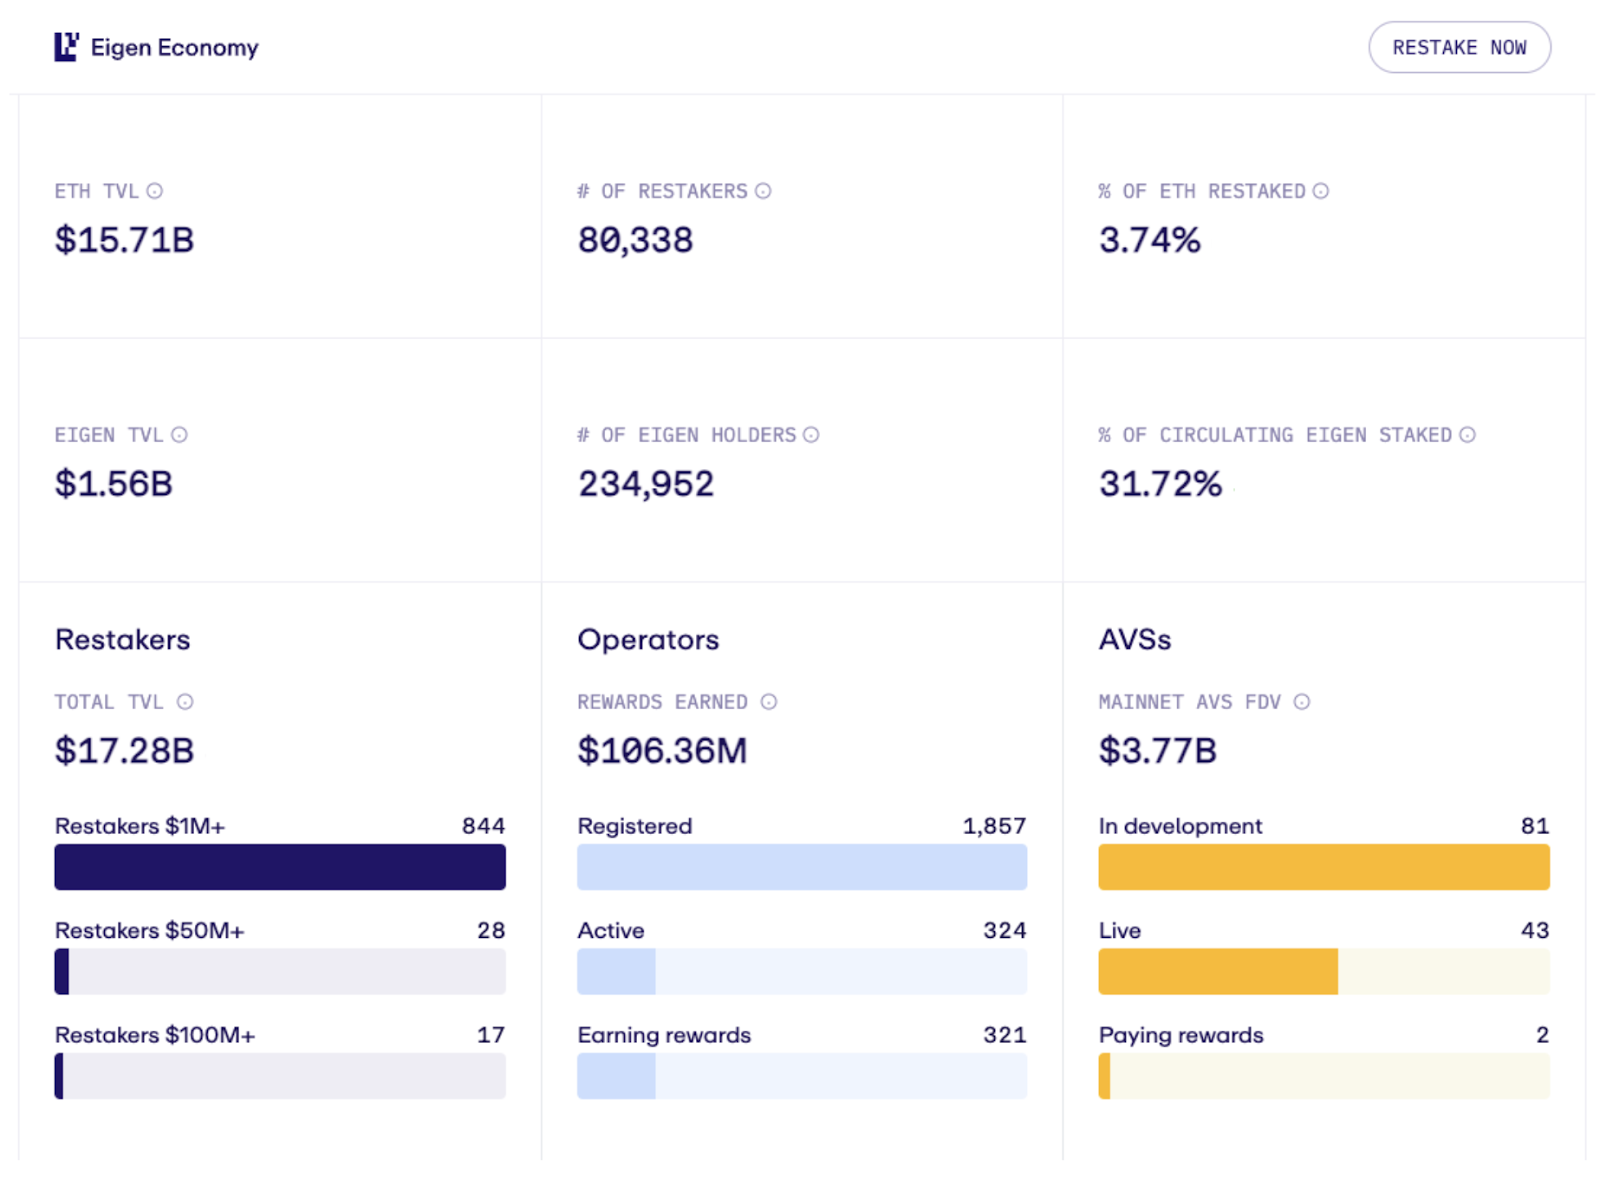Click the $3.77B mainnet AVS FDV value
The height and width of the screenshot is (1179, 1600).
[1158, 751]
